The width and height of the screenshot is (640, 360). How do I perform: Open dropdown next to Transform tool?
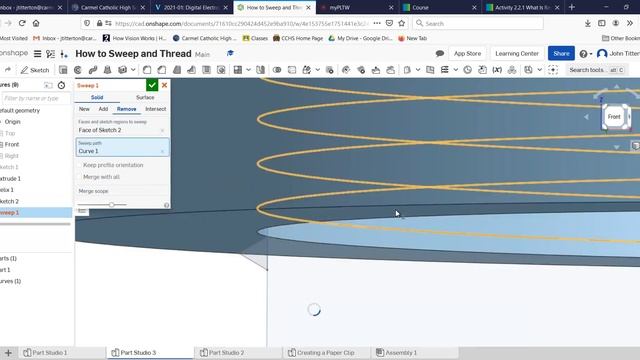[318, 70]
